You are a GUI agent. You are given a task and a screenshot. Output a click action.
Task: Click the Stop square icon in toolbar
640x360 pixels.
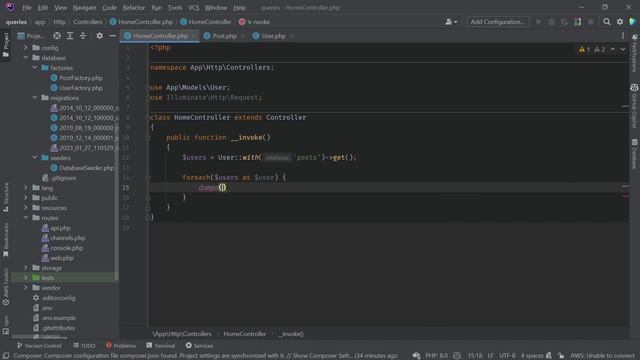pos(590,22)
